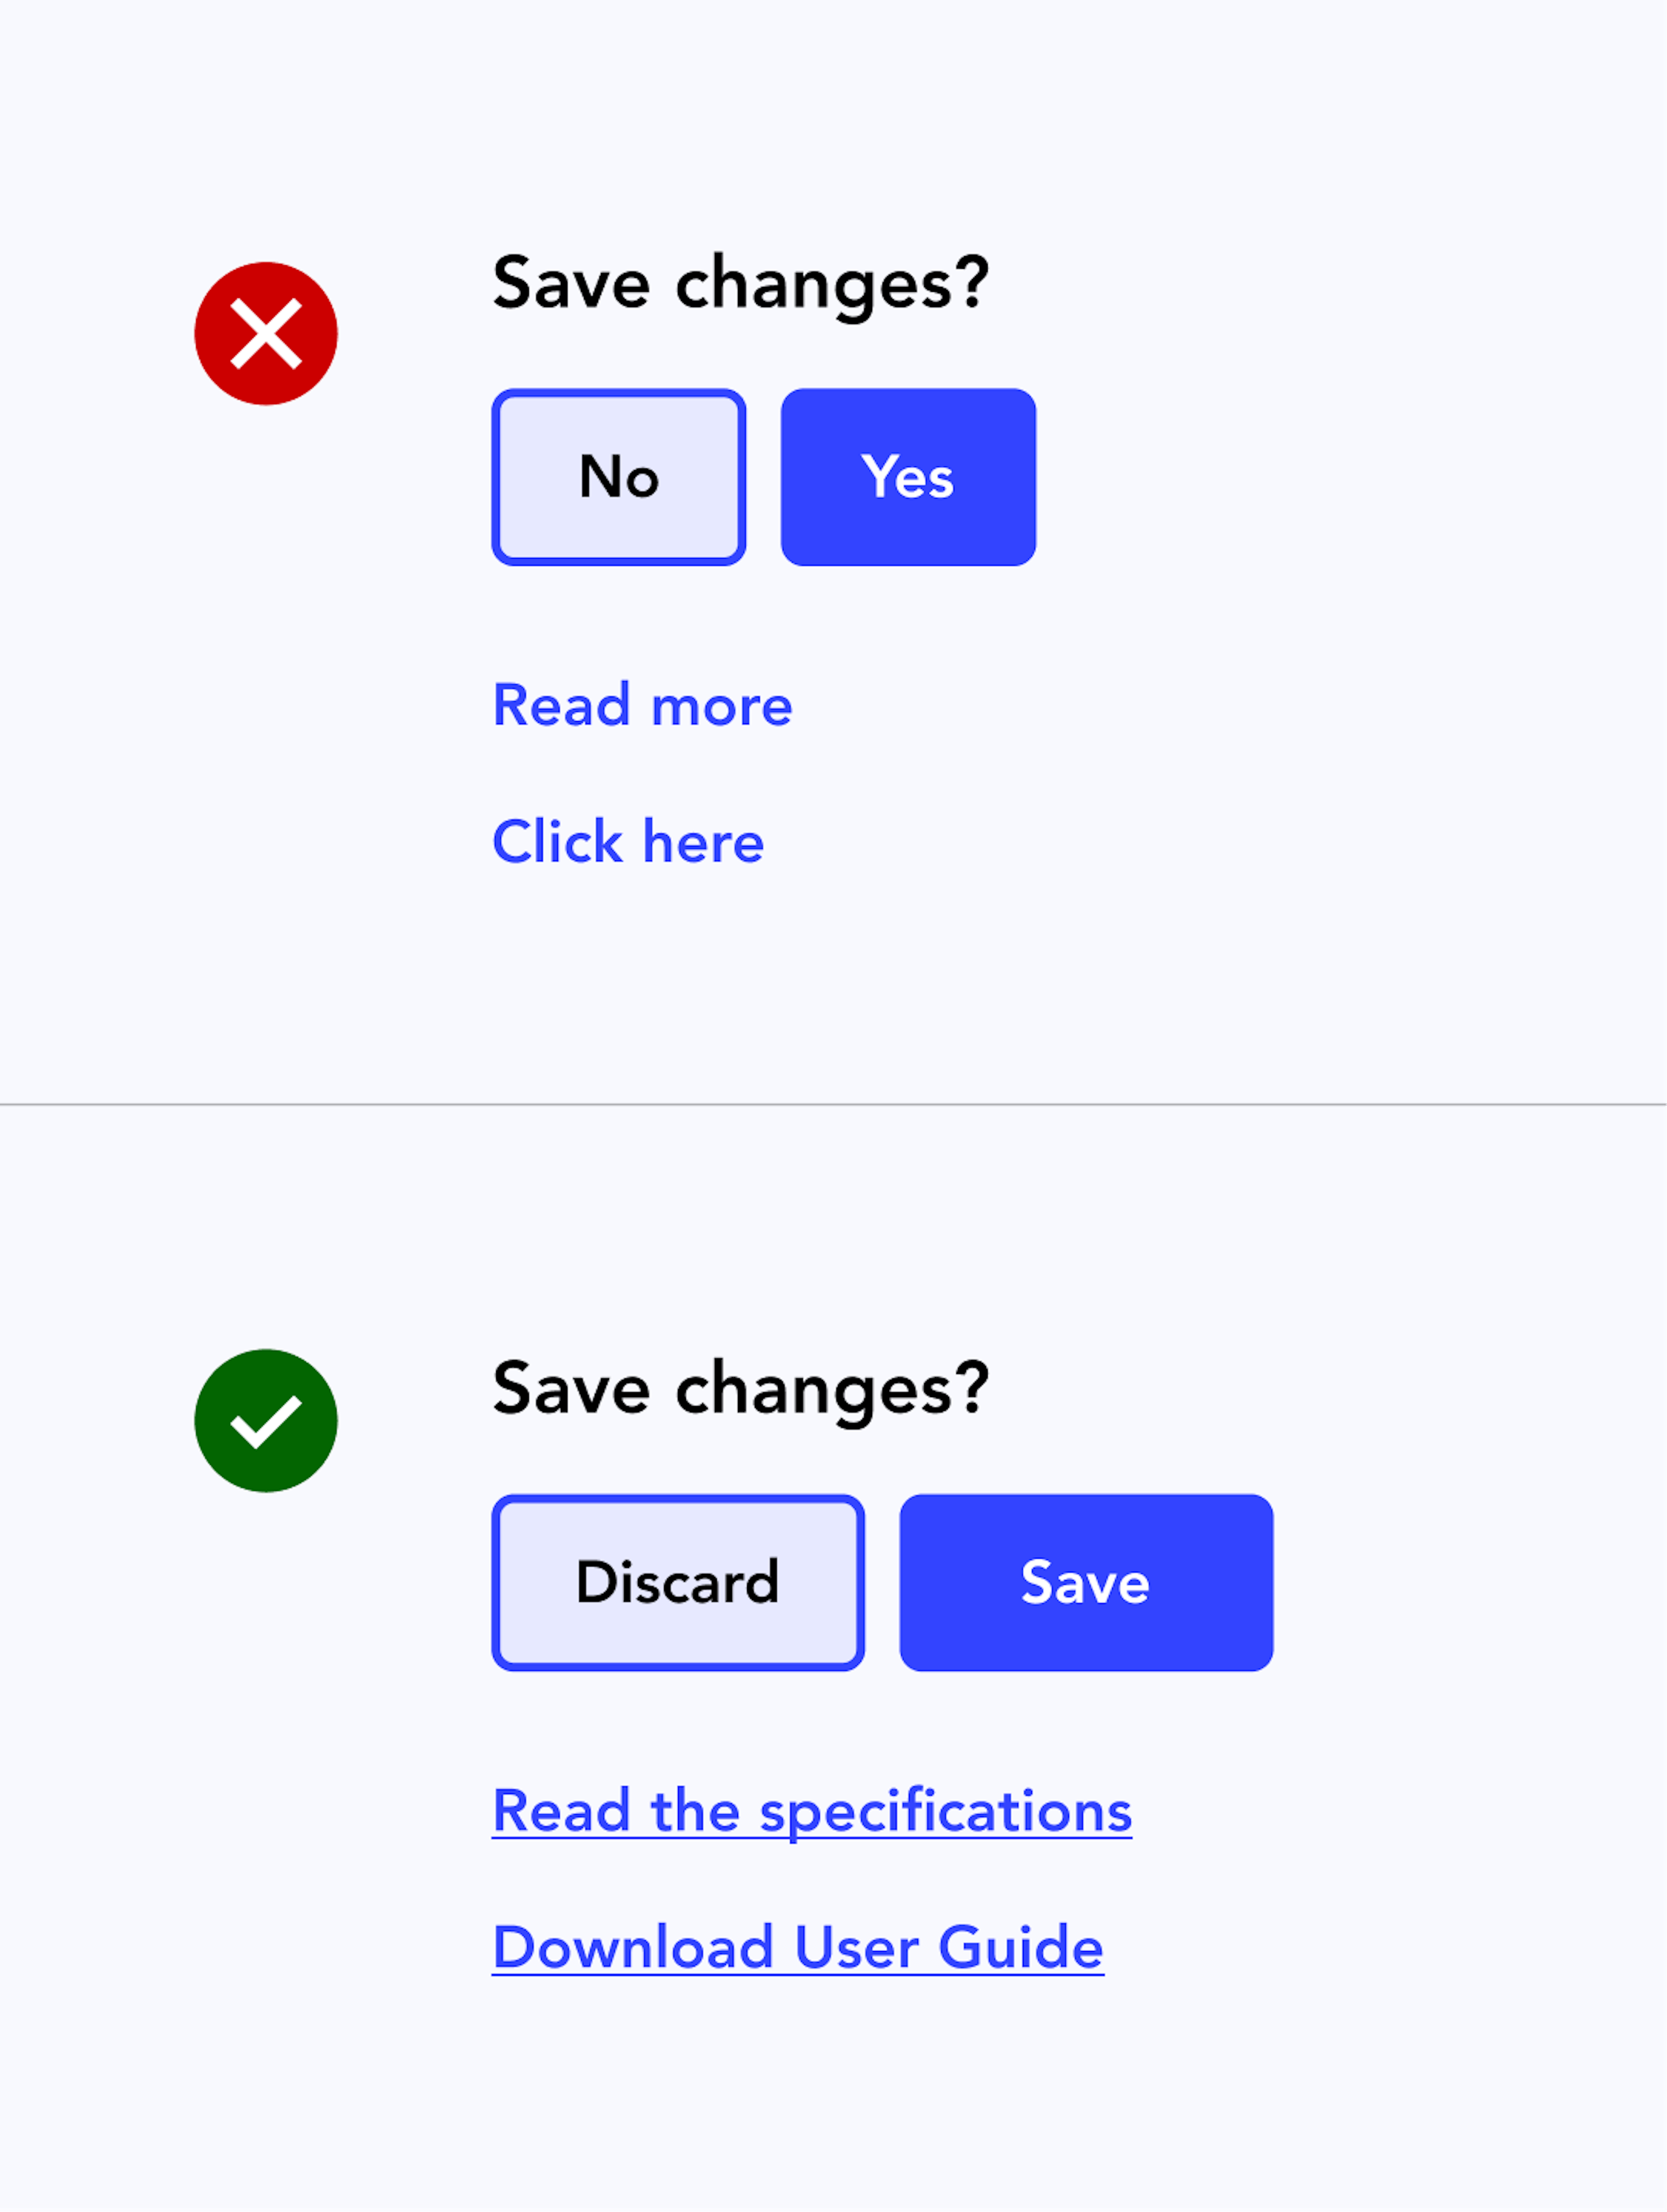
Task: Select the red circle with white cross
Action: tap(266, 334)
